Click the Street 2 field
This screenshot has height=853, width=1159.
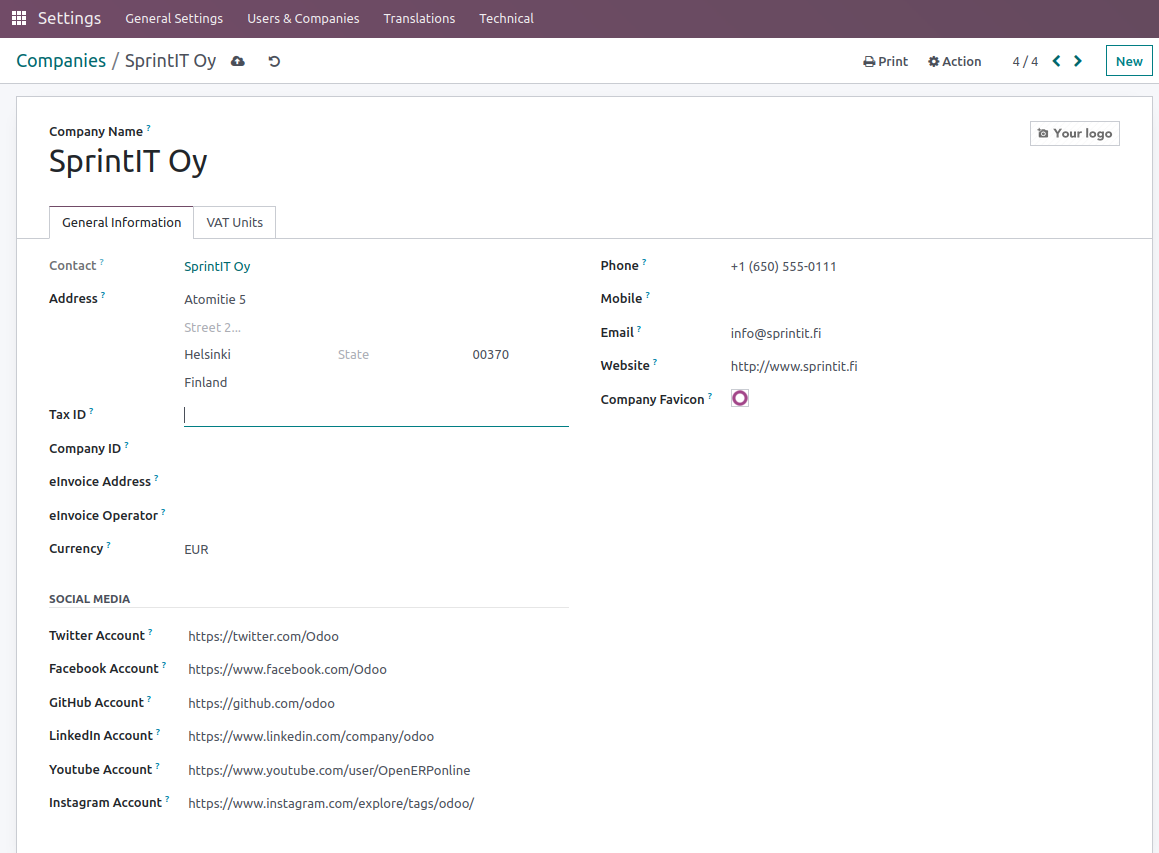(x=375, y=327)
